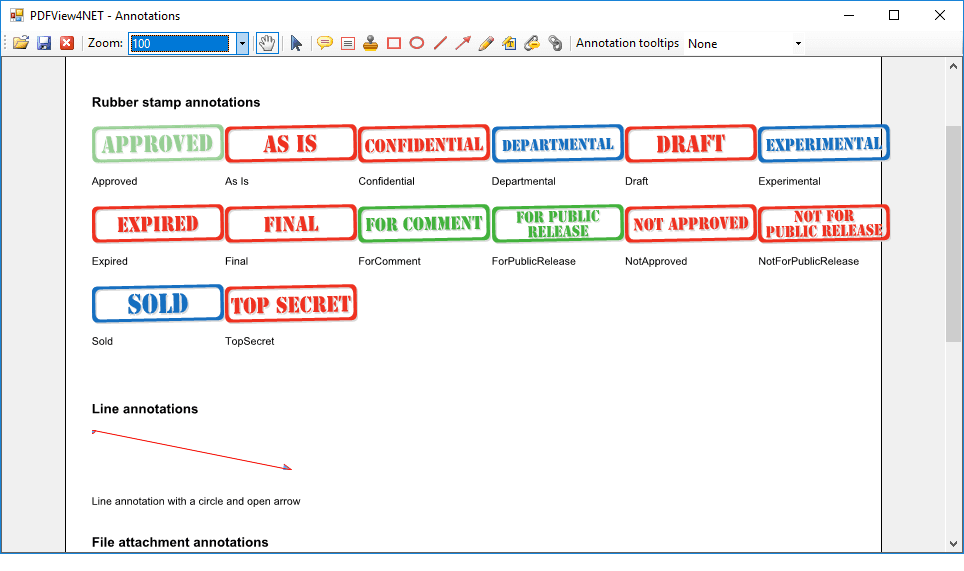964x571 pixels.
Task: Select the link annotation tool
Action: (555, 43)
